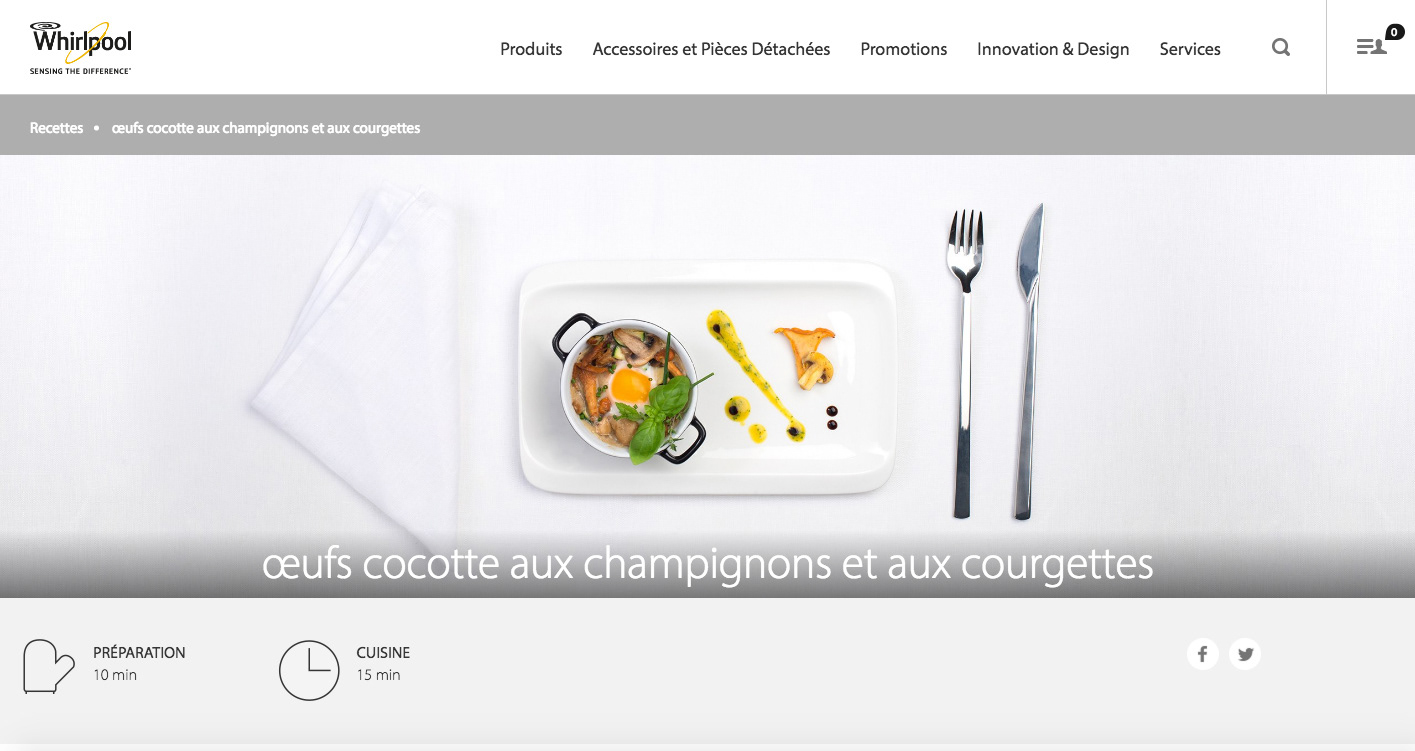
Task: Open Innovation & Design menu
Action: (x=1053, y=49)
